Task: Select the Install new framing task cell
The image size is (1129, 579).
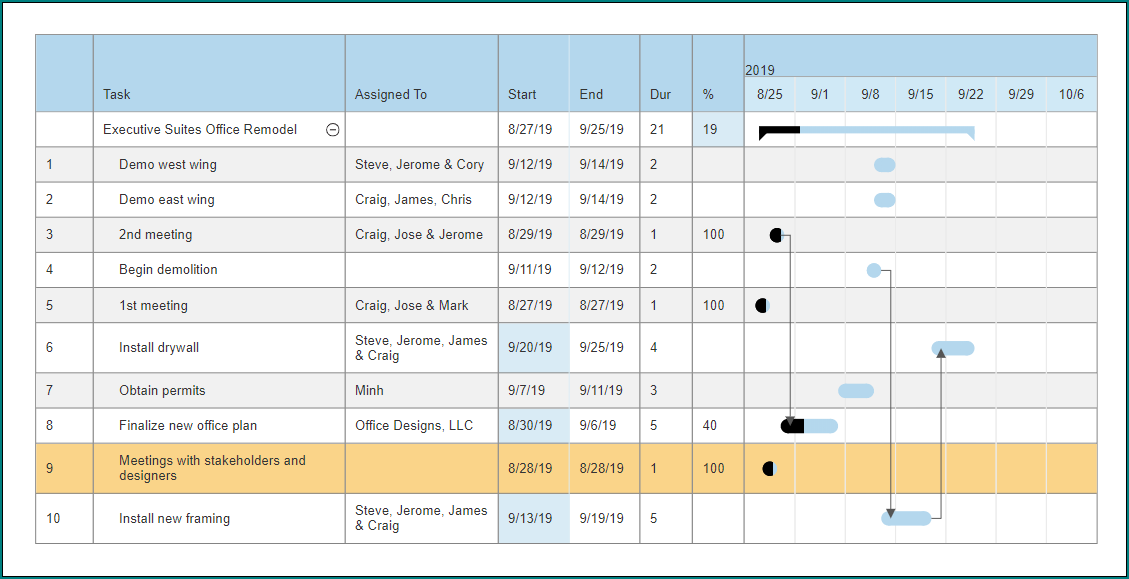Action: pos(219,519)
